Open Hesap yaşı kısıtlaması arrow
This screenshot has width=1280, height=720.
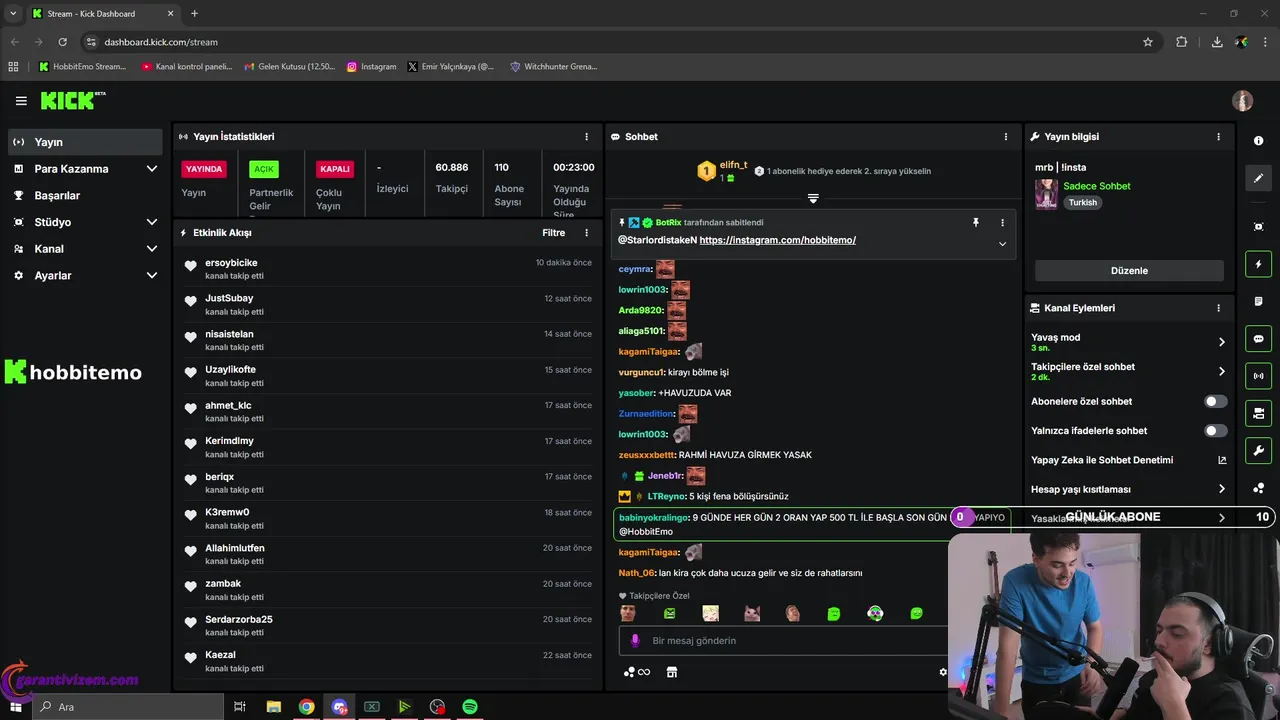pyautogui.click(x=1221, y=489)
